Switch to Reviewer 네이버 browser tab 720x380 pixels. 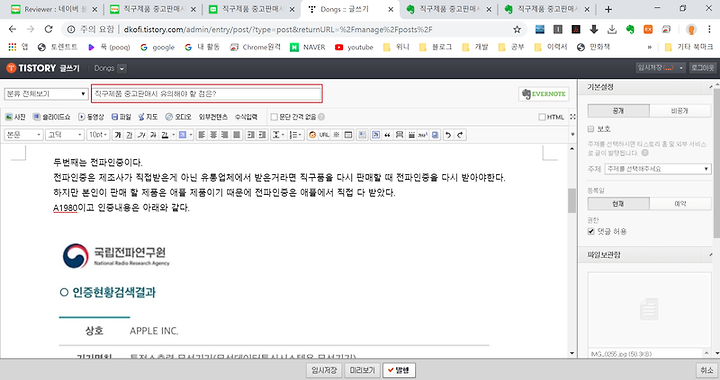coord(54,9)
